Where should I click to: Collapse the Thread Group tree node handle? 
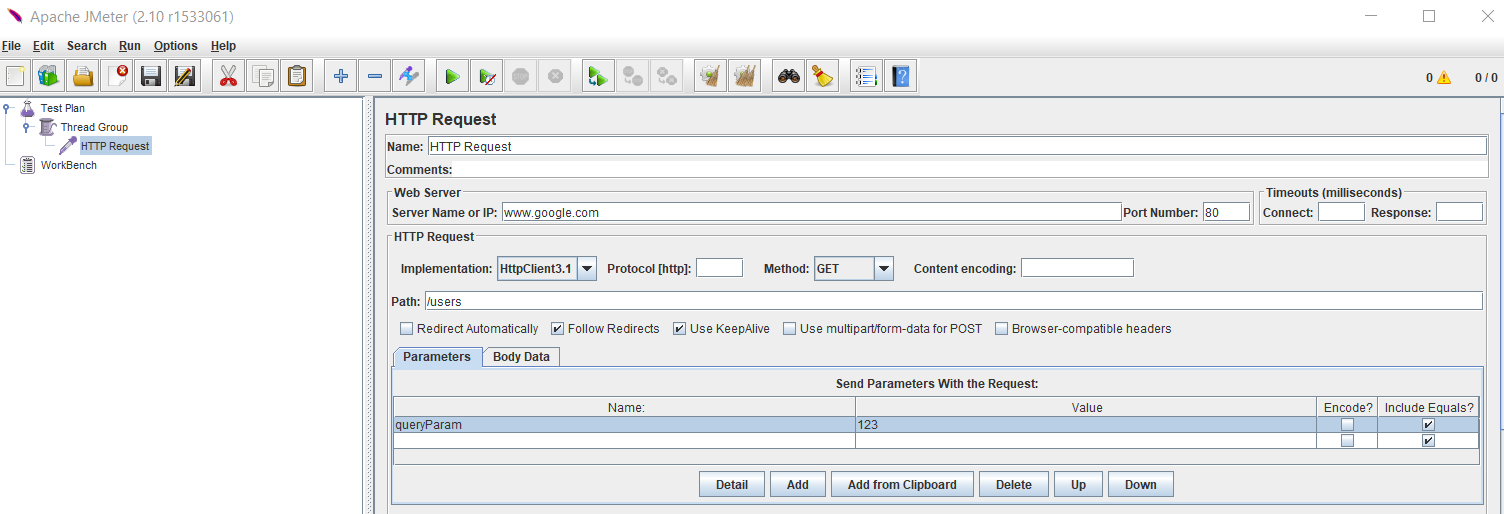(x=26, y=127)
